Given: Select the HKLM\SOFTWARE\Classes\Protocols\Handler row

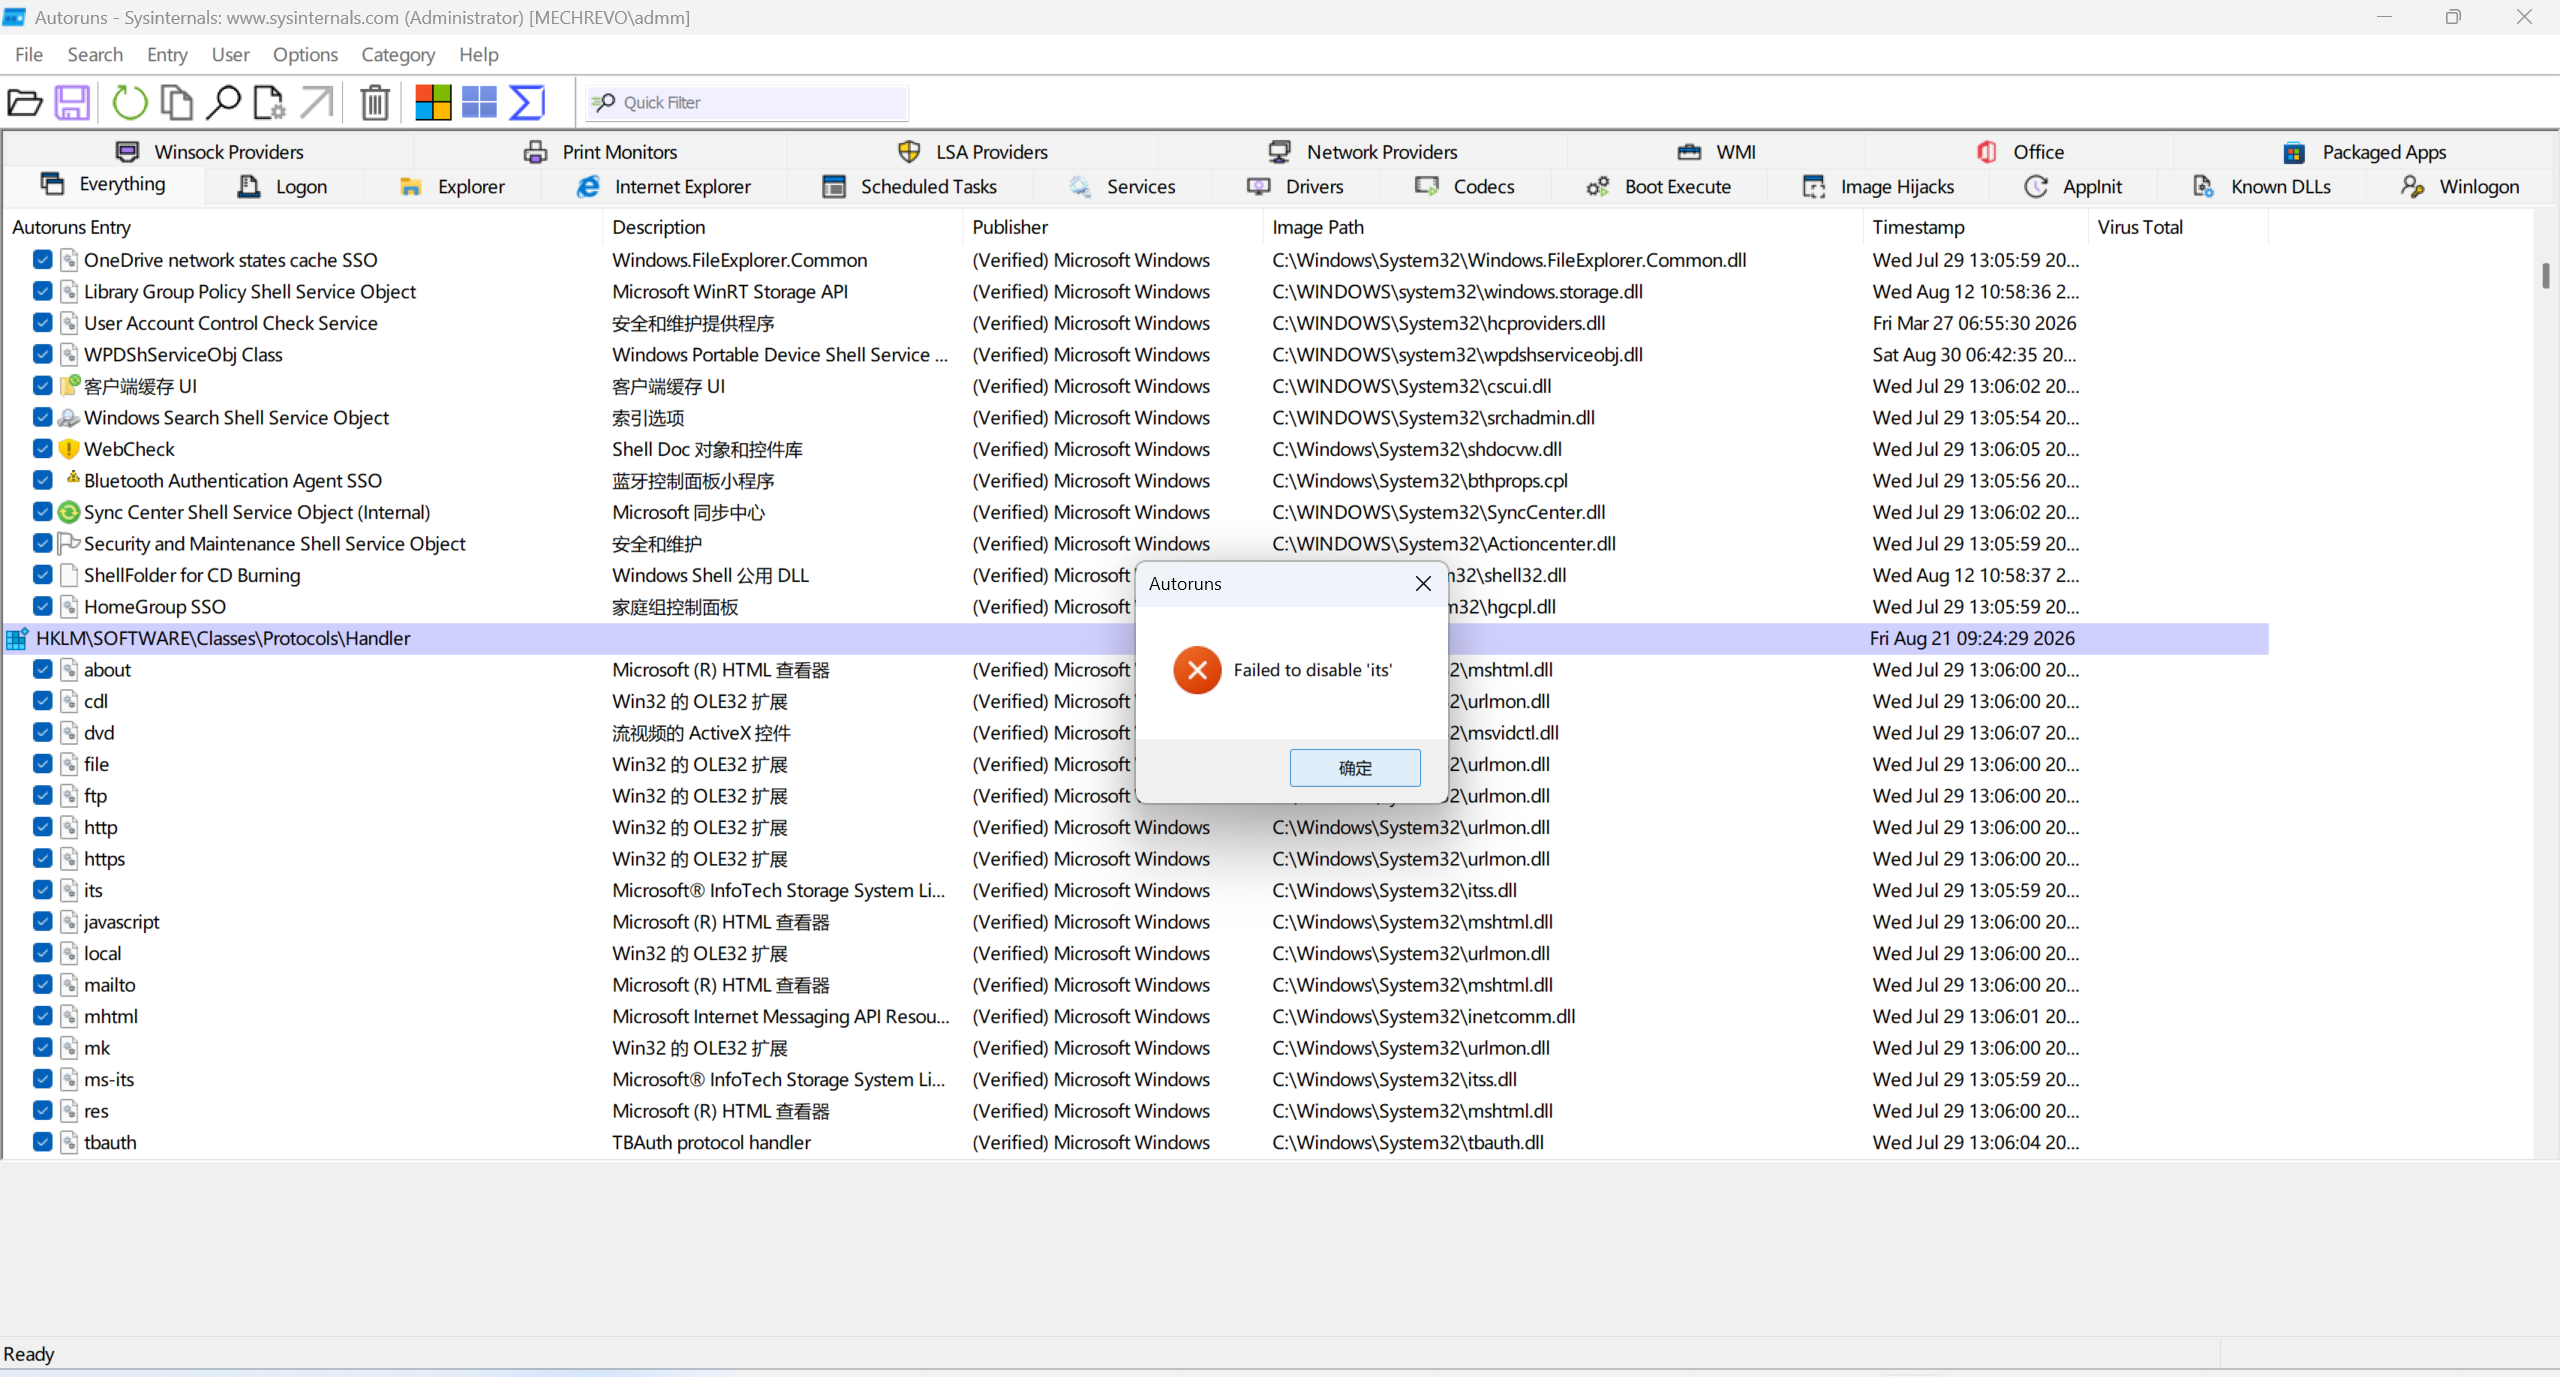Looking at the screenshot, I should [x=1136, y=639].
